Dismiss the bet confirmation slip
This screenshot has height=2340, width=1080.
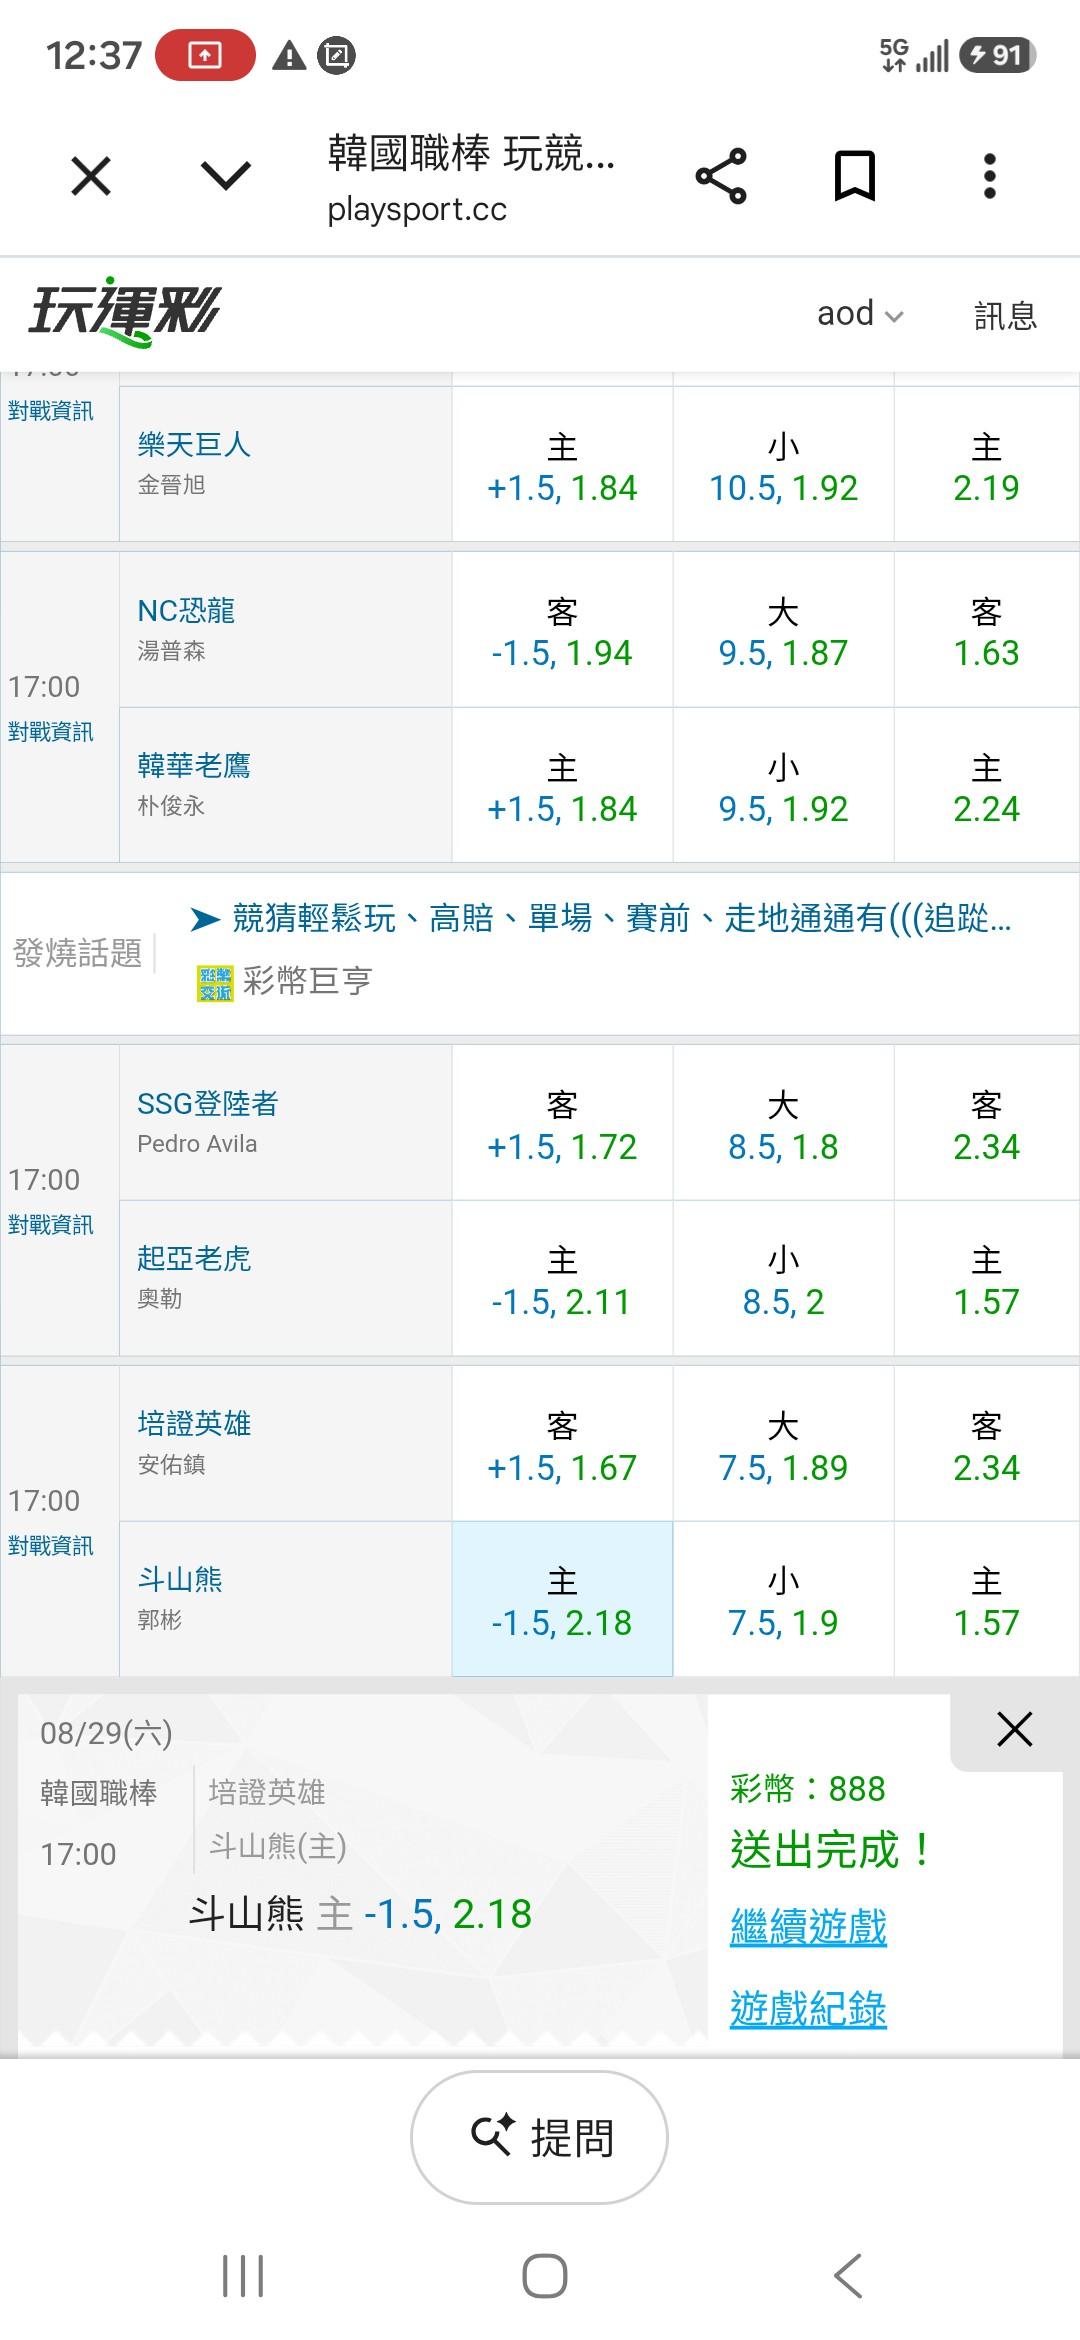point(1014,1729)
